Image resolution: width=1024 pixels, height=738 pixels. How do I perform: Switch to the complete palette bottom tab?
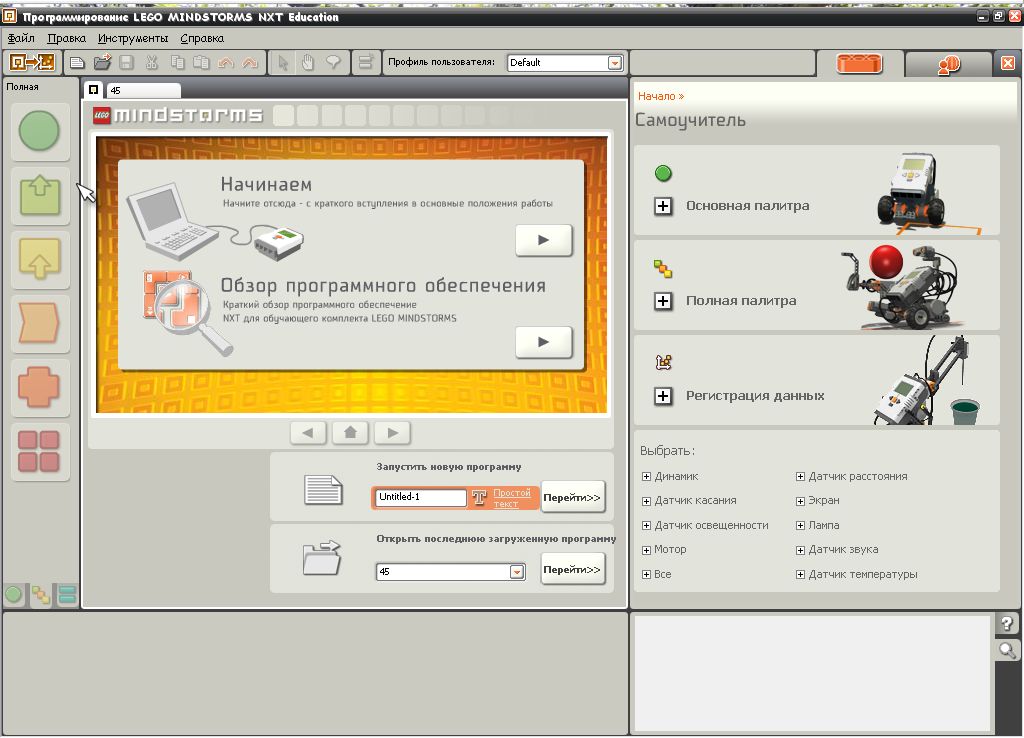pyautogui.click(x=41, y=595)
